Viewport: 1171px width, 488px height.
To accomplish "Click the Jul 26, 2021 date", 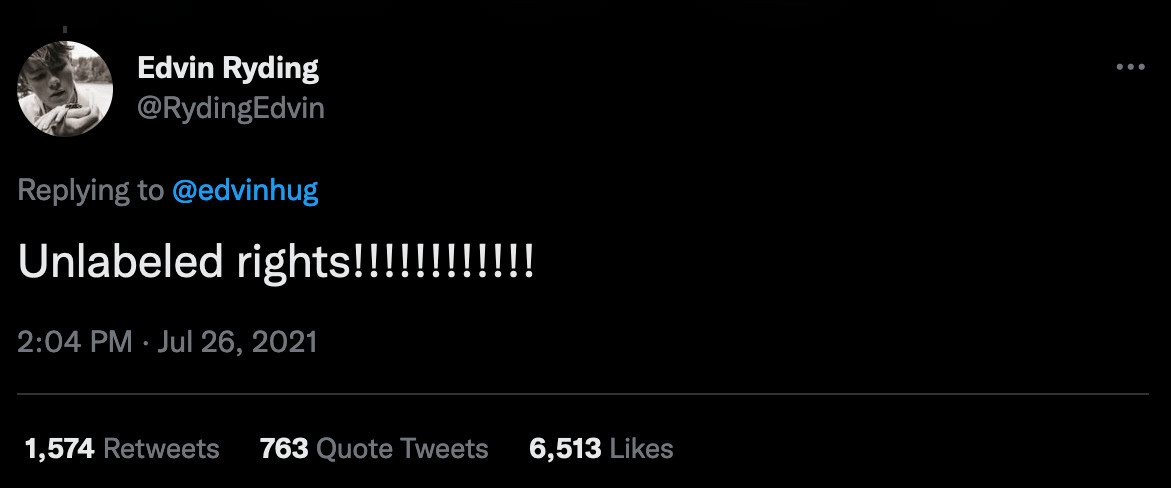I will click(x=233, y=342).
